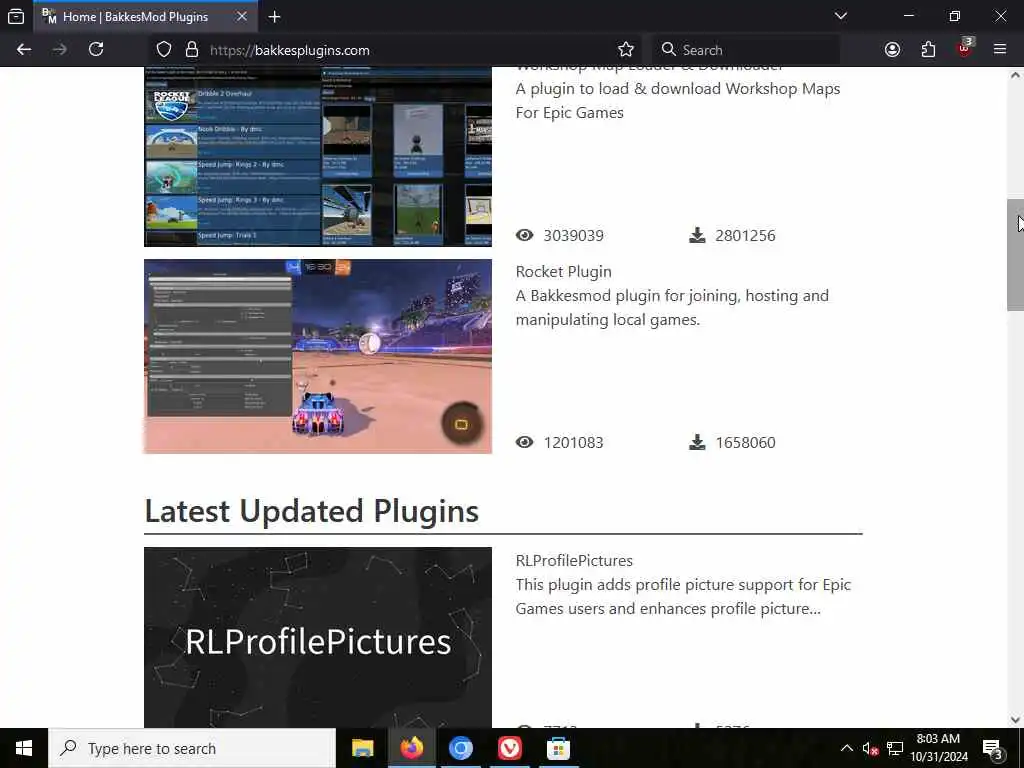This screenshot has height=768, width=1024.
Task: List all tabs dropdown arrow
Action: (840, 16)
